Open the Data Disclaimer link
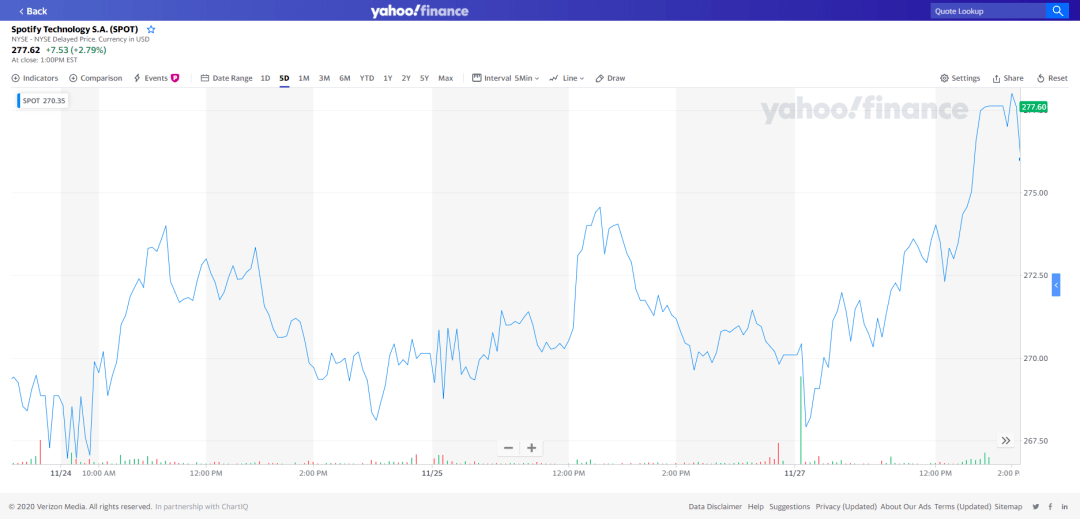Image resolution: width=1080 pixels, height=519 pixels. click(x=715, y=507)
